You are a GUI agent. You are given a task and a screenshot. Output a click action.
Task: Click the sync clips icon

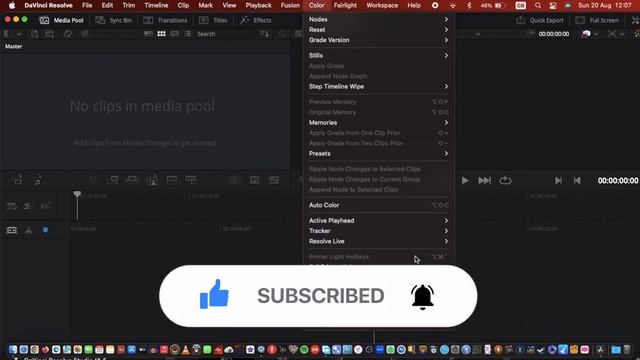(x=68, y=34)
